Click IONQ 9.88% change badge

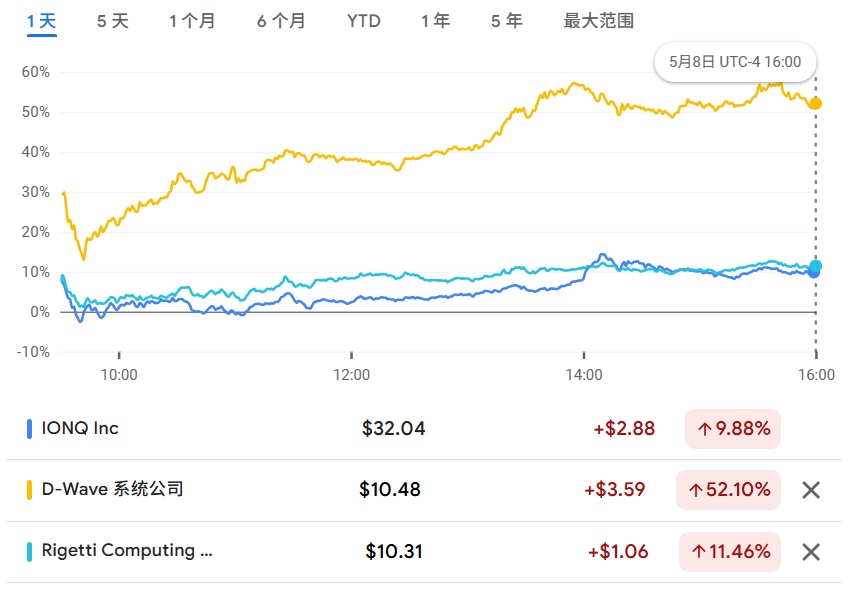point(733,429)
